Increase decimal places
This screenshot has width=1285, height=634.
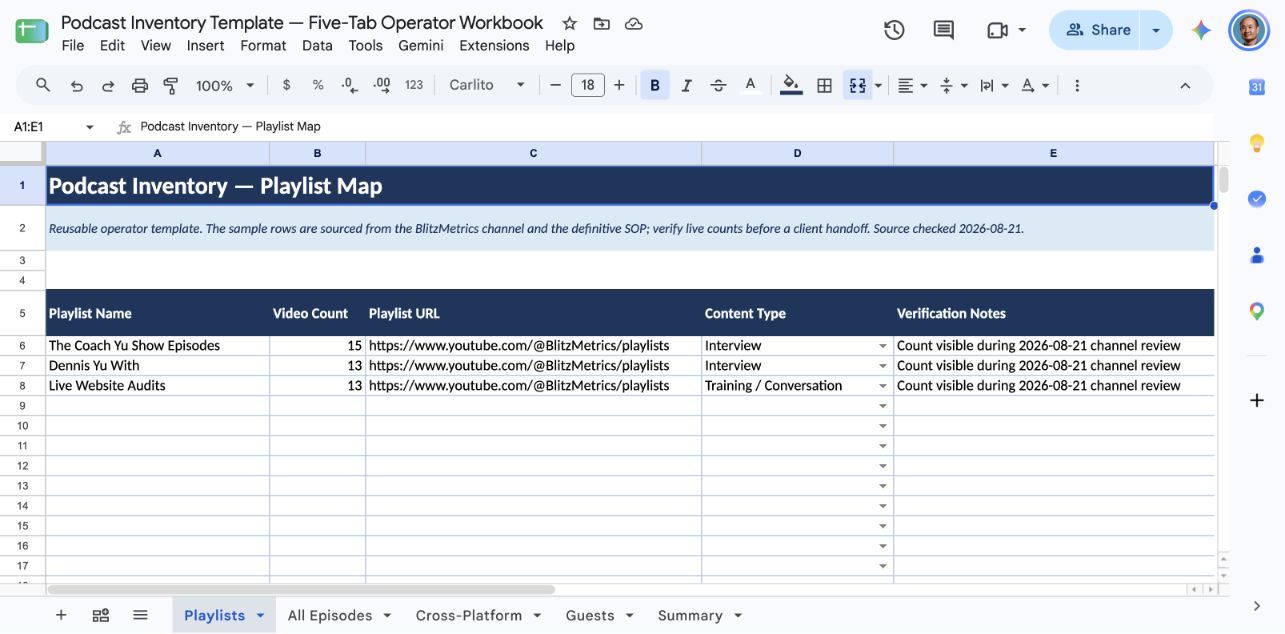(x=381, y=85)
